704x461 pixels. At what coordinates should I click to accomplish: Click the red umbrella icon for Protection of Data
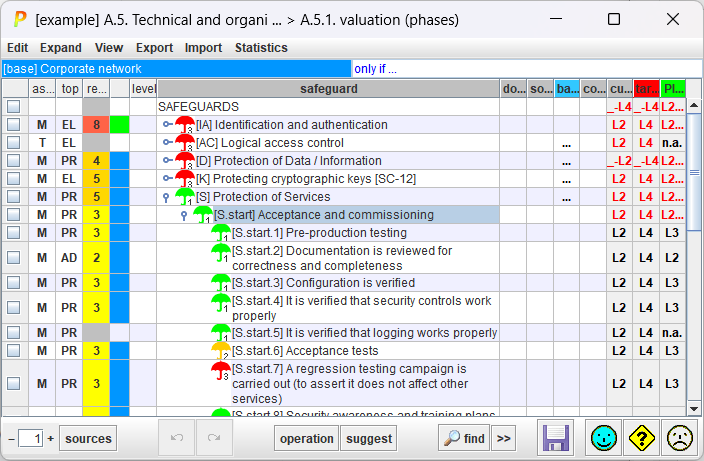185,161
